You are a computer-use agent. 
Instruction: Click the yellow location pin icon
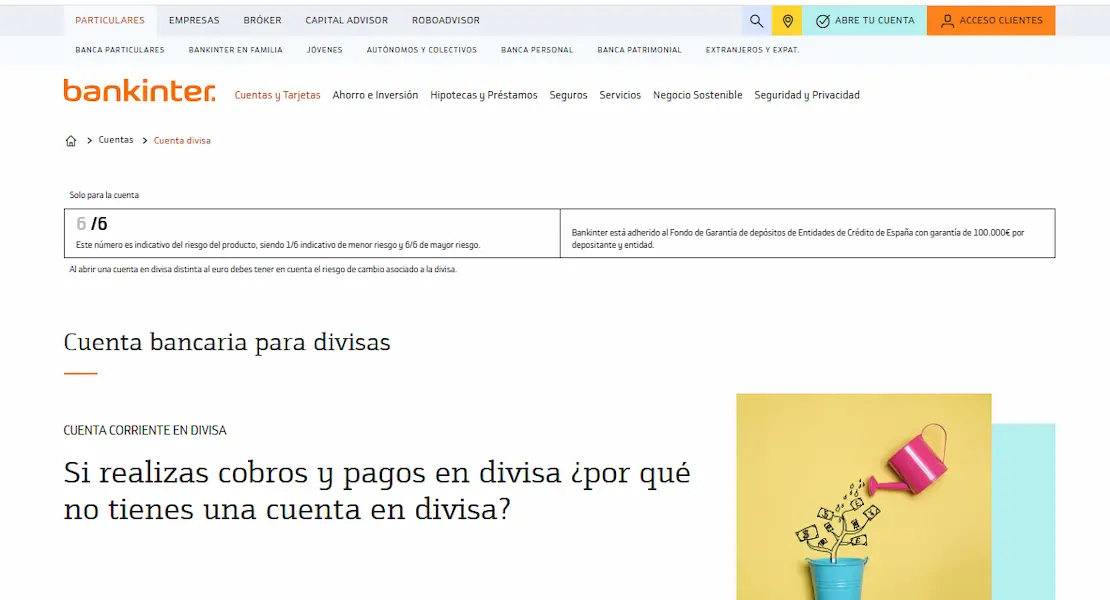pos(787,20)
